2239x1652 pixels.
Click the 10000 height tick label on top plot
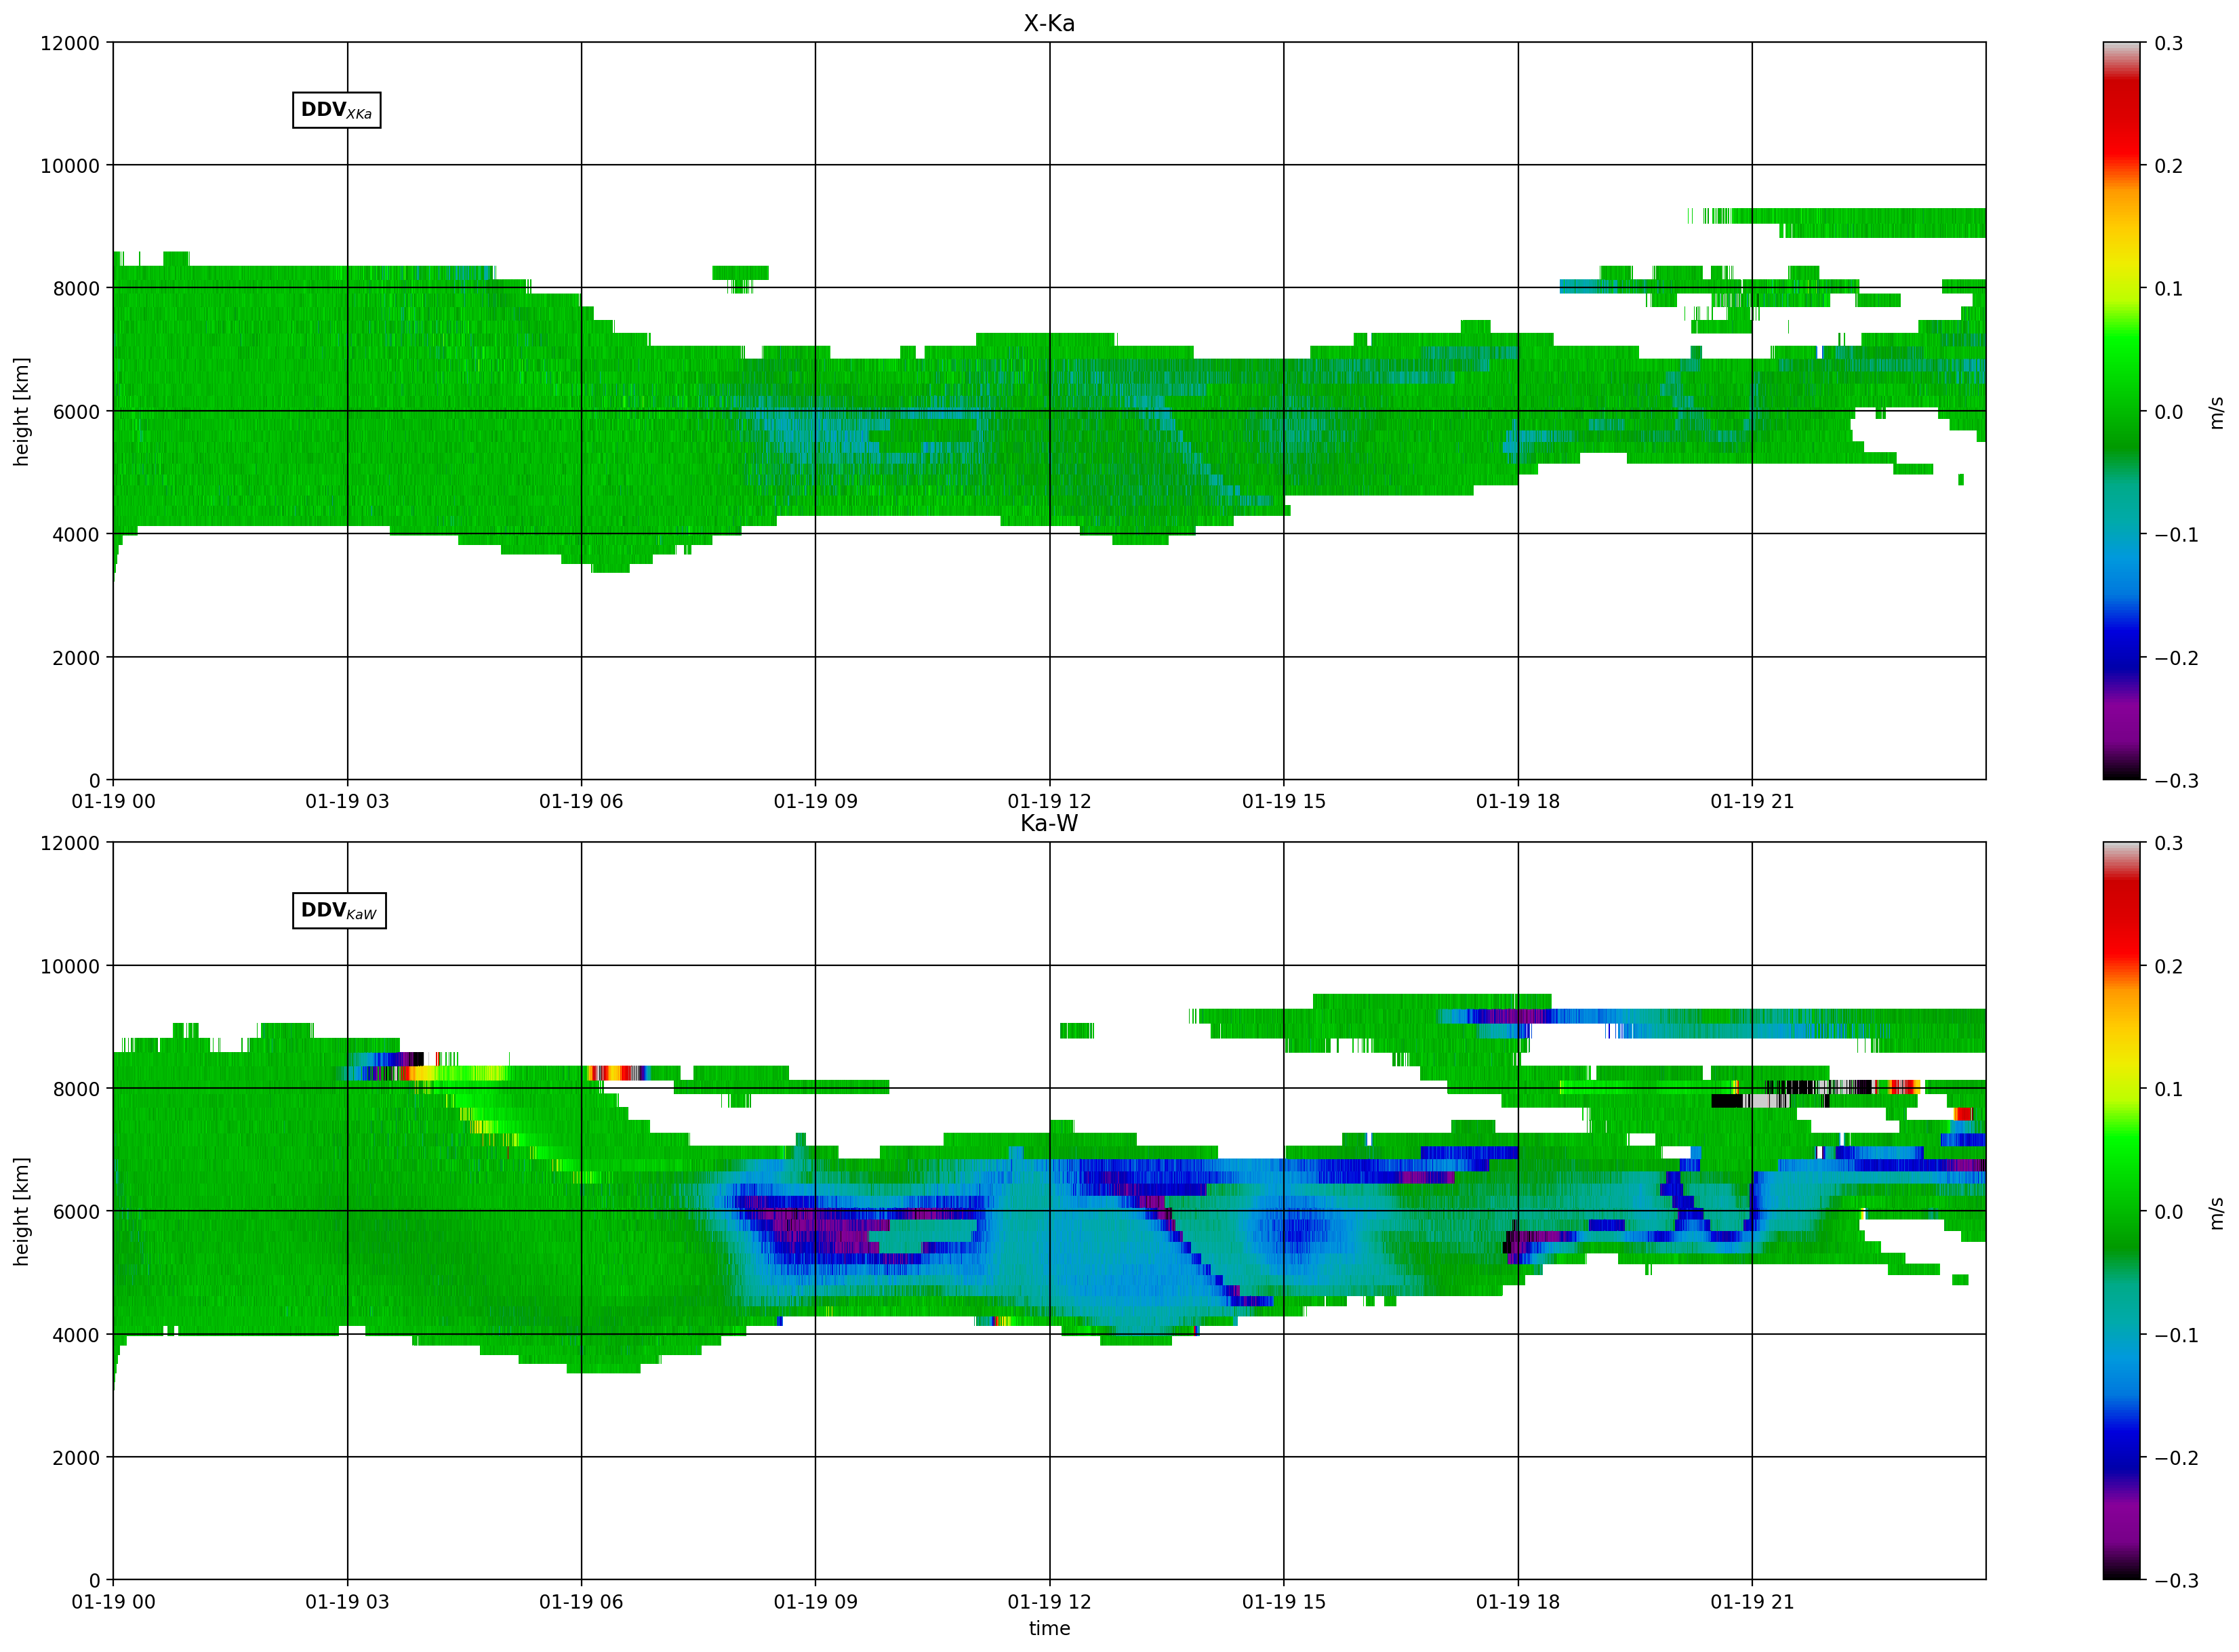70,166
